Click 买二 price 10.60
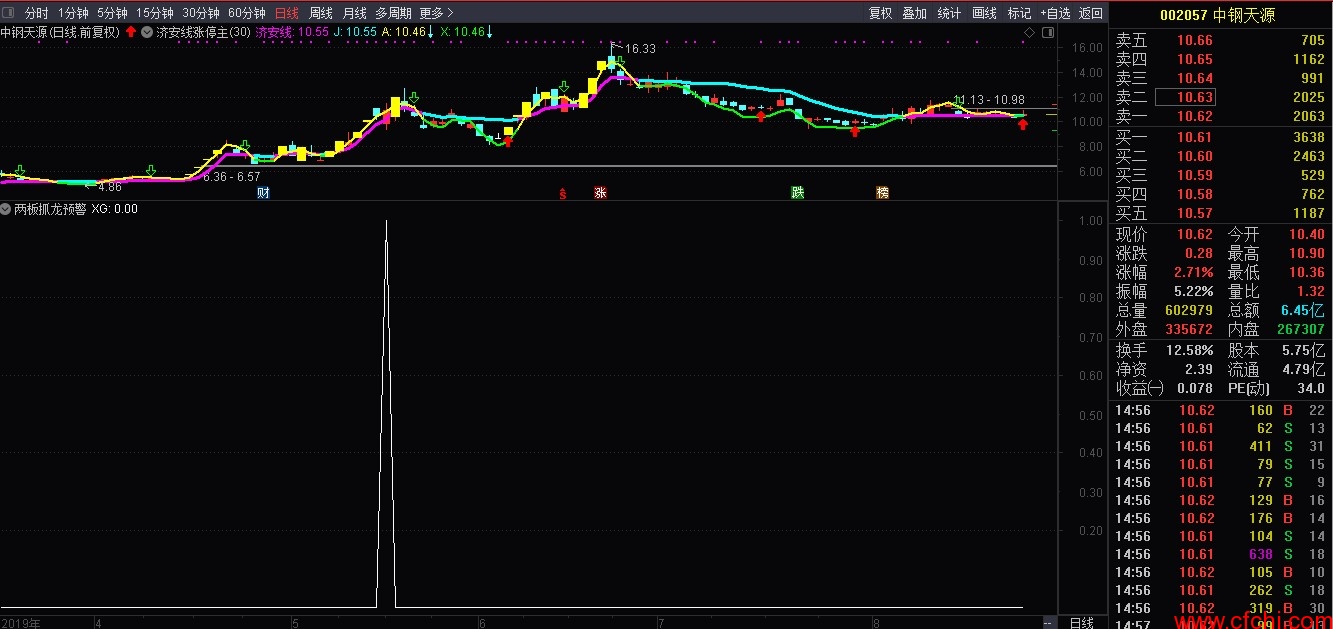The image size is (1333, 629). (x=1195, y=156)
